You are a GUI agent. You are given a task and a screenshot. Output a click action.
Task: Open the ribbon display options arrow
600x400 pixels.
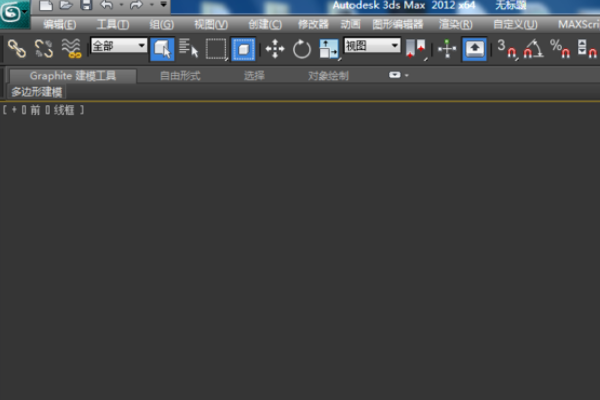(406, 75)
